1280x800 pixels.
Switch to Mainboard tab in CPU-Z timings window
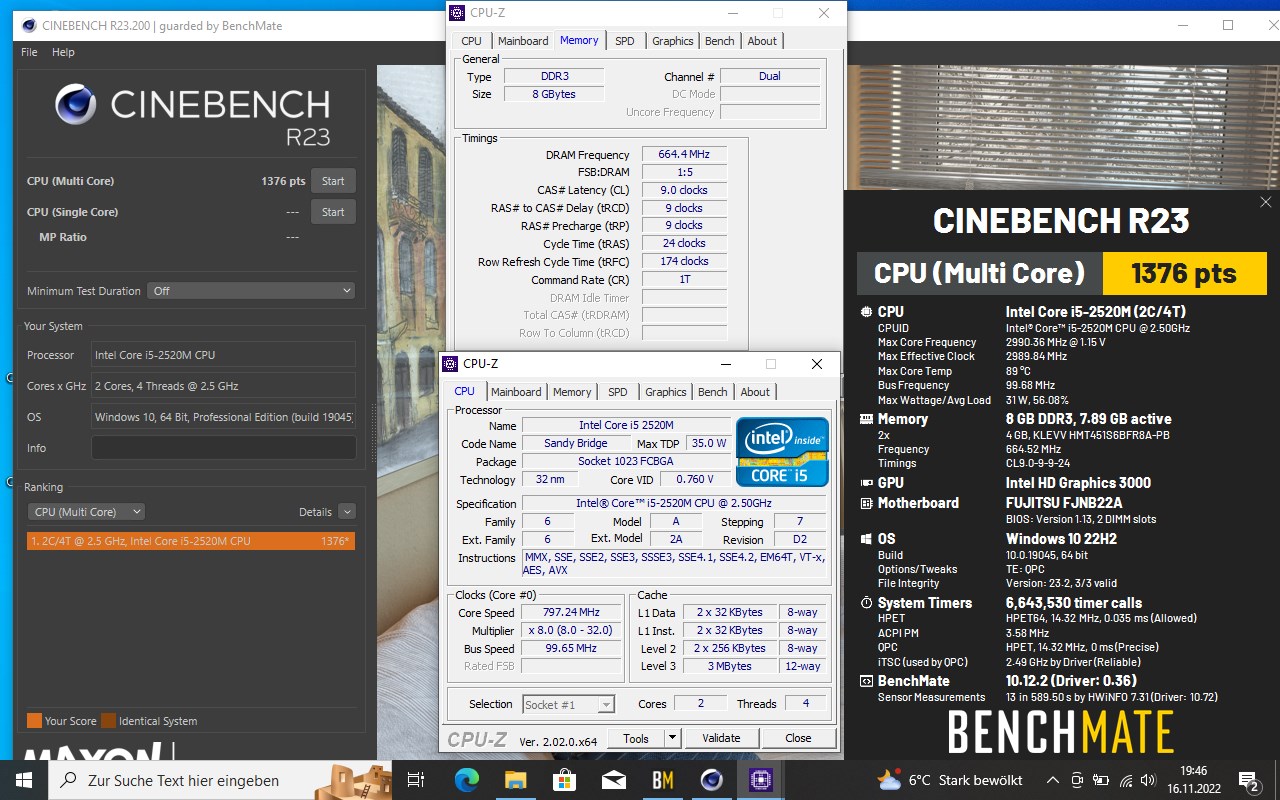[x=523, y=41]
